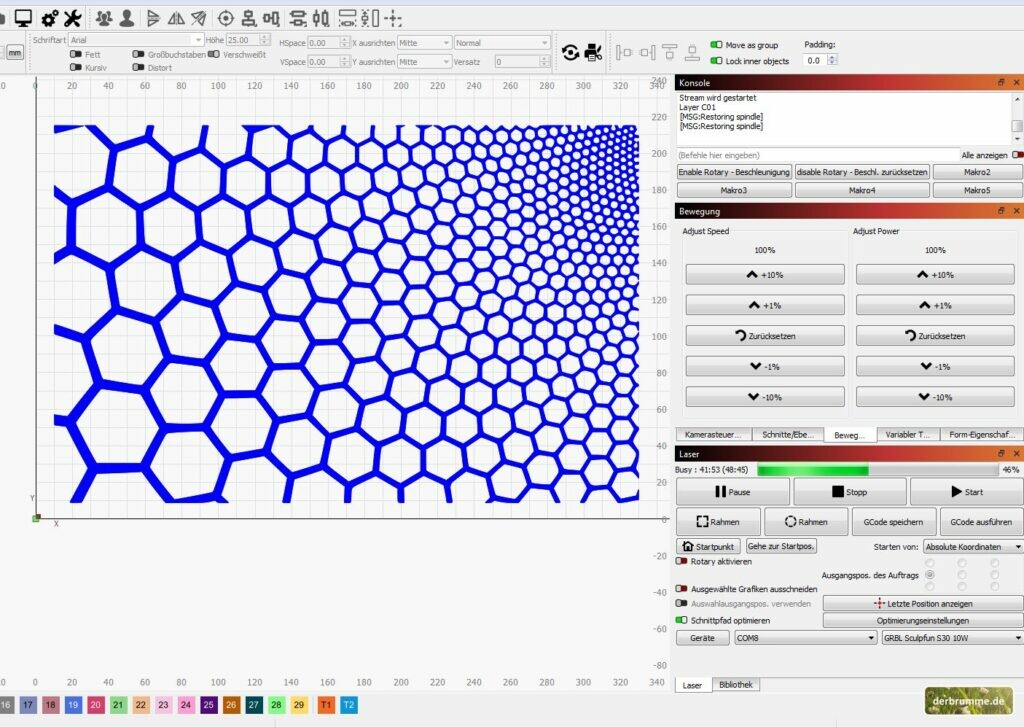Disable Schnittpfad optimieren toggle
The width and height of the screenshot is (1024, 727).
click(682, 620)
